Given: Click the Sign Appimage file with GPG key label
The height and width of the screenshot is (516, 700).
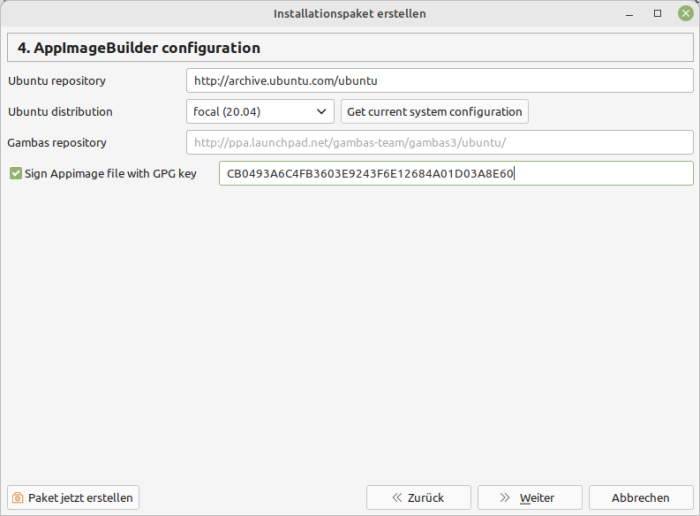Looking at the screenshot, I should [110, 174].
